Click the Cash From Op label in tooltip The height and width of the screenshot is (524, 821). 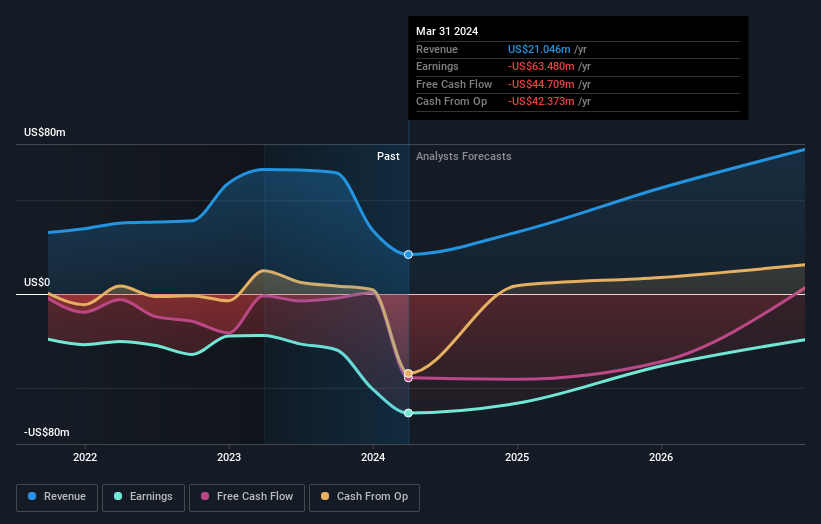(x=451, y=102)
